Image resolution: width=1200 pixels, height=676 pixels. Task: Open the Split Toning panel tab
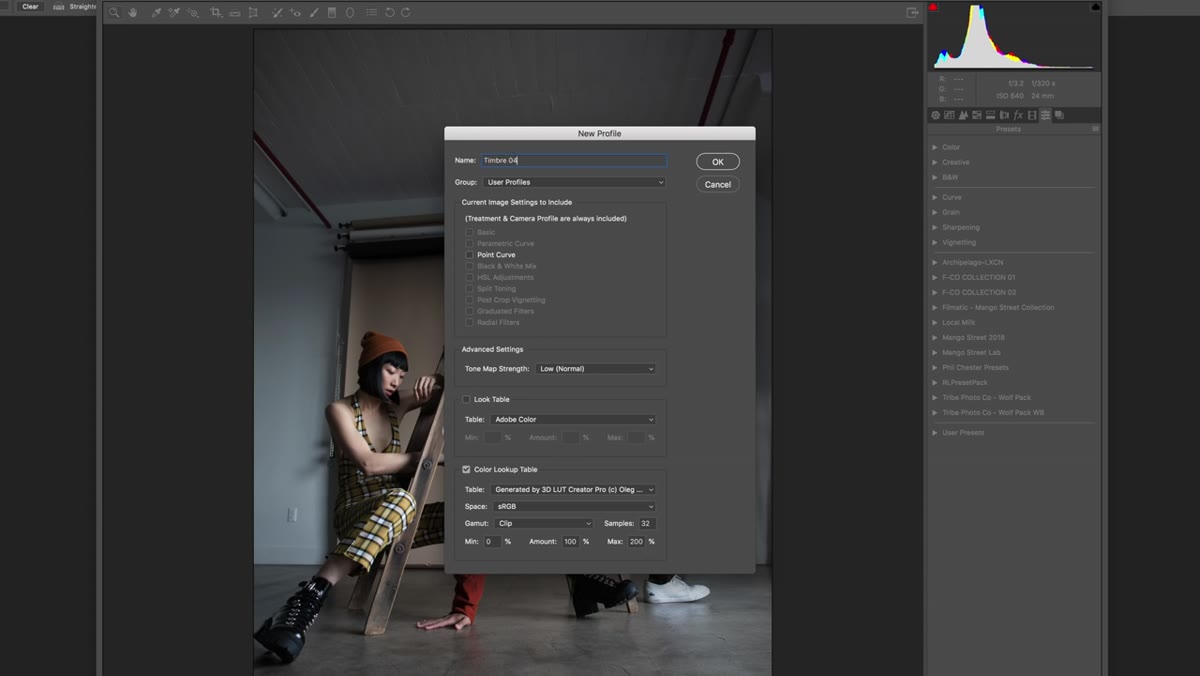990,115
